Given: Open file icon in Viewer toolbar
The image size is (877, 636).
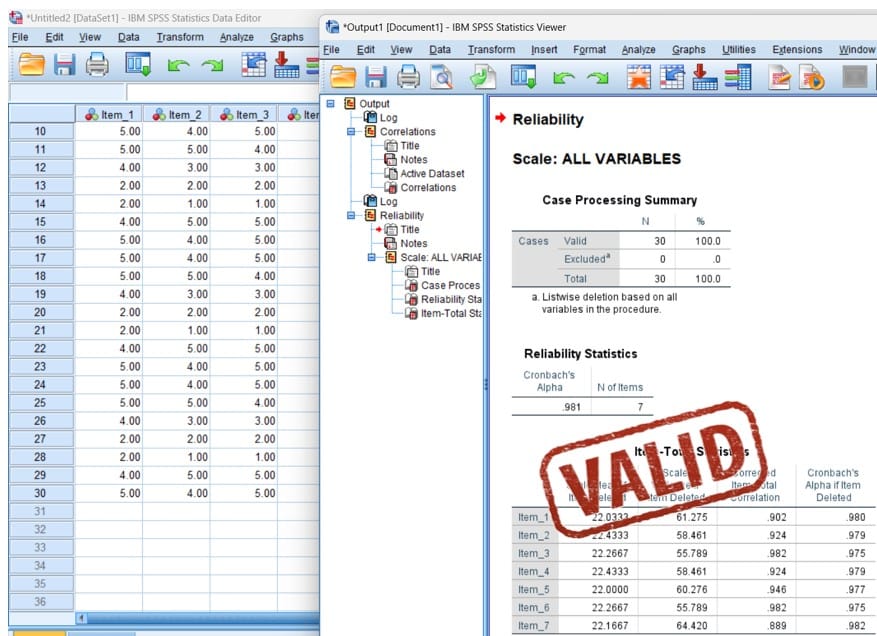Looking at the screenshot, I should coord(342,78).
